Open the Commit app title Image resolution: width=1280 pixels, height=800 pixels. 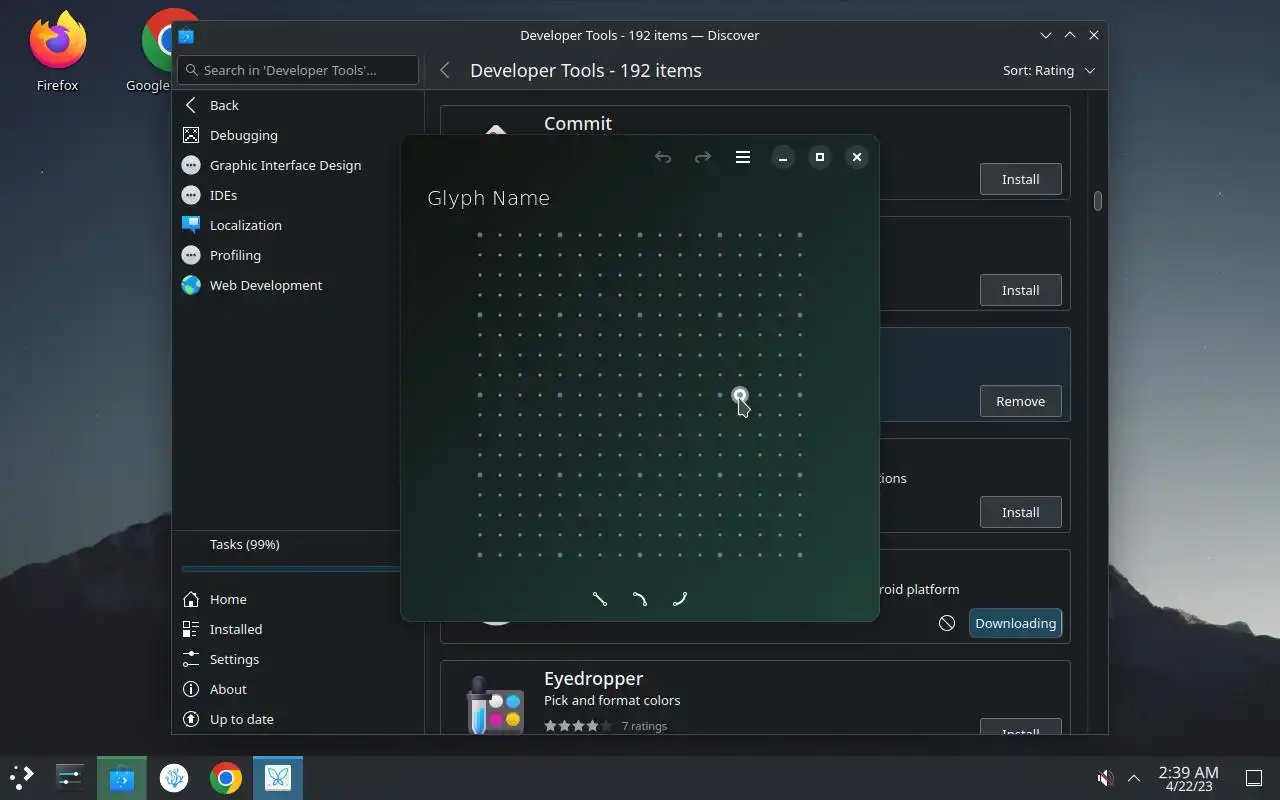pos(578,123)
